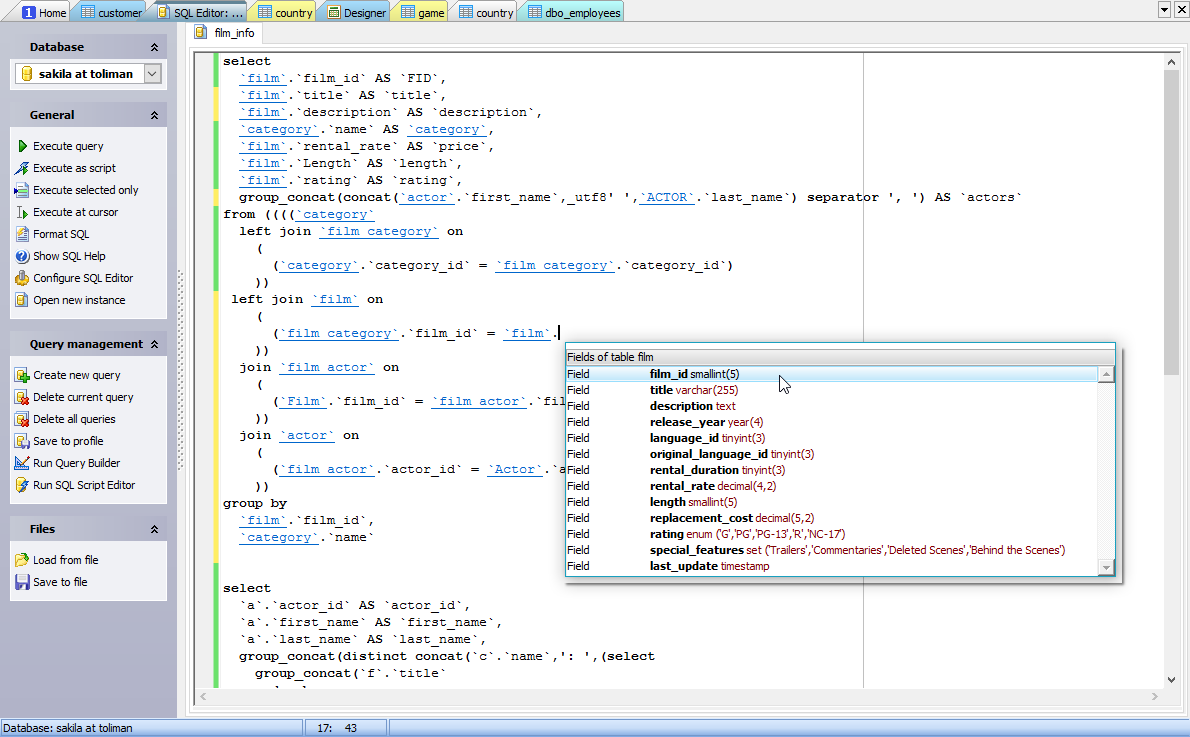Click the Execute query green arrow icon
The width and height of the screenshot is (1190, 737).
pyautogui.click(x=22, y=146)
